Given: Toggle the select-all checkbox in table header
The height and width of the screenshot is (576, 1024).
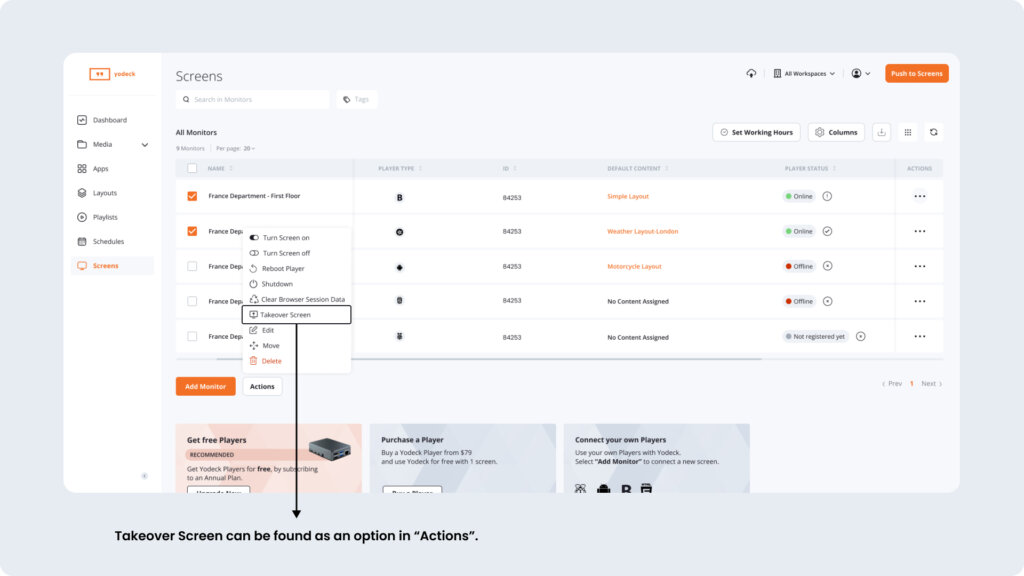Looking at the screenshot, I should point(192,168).
